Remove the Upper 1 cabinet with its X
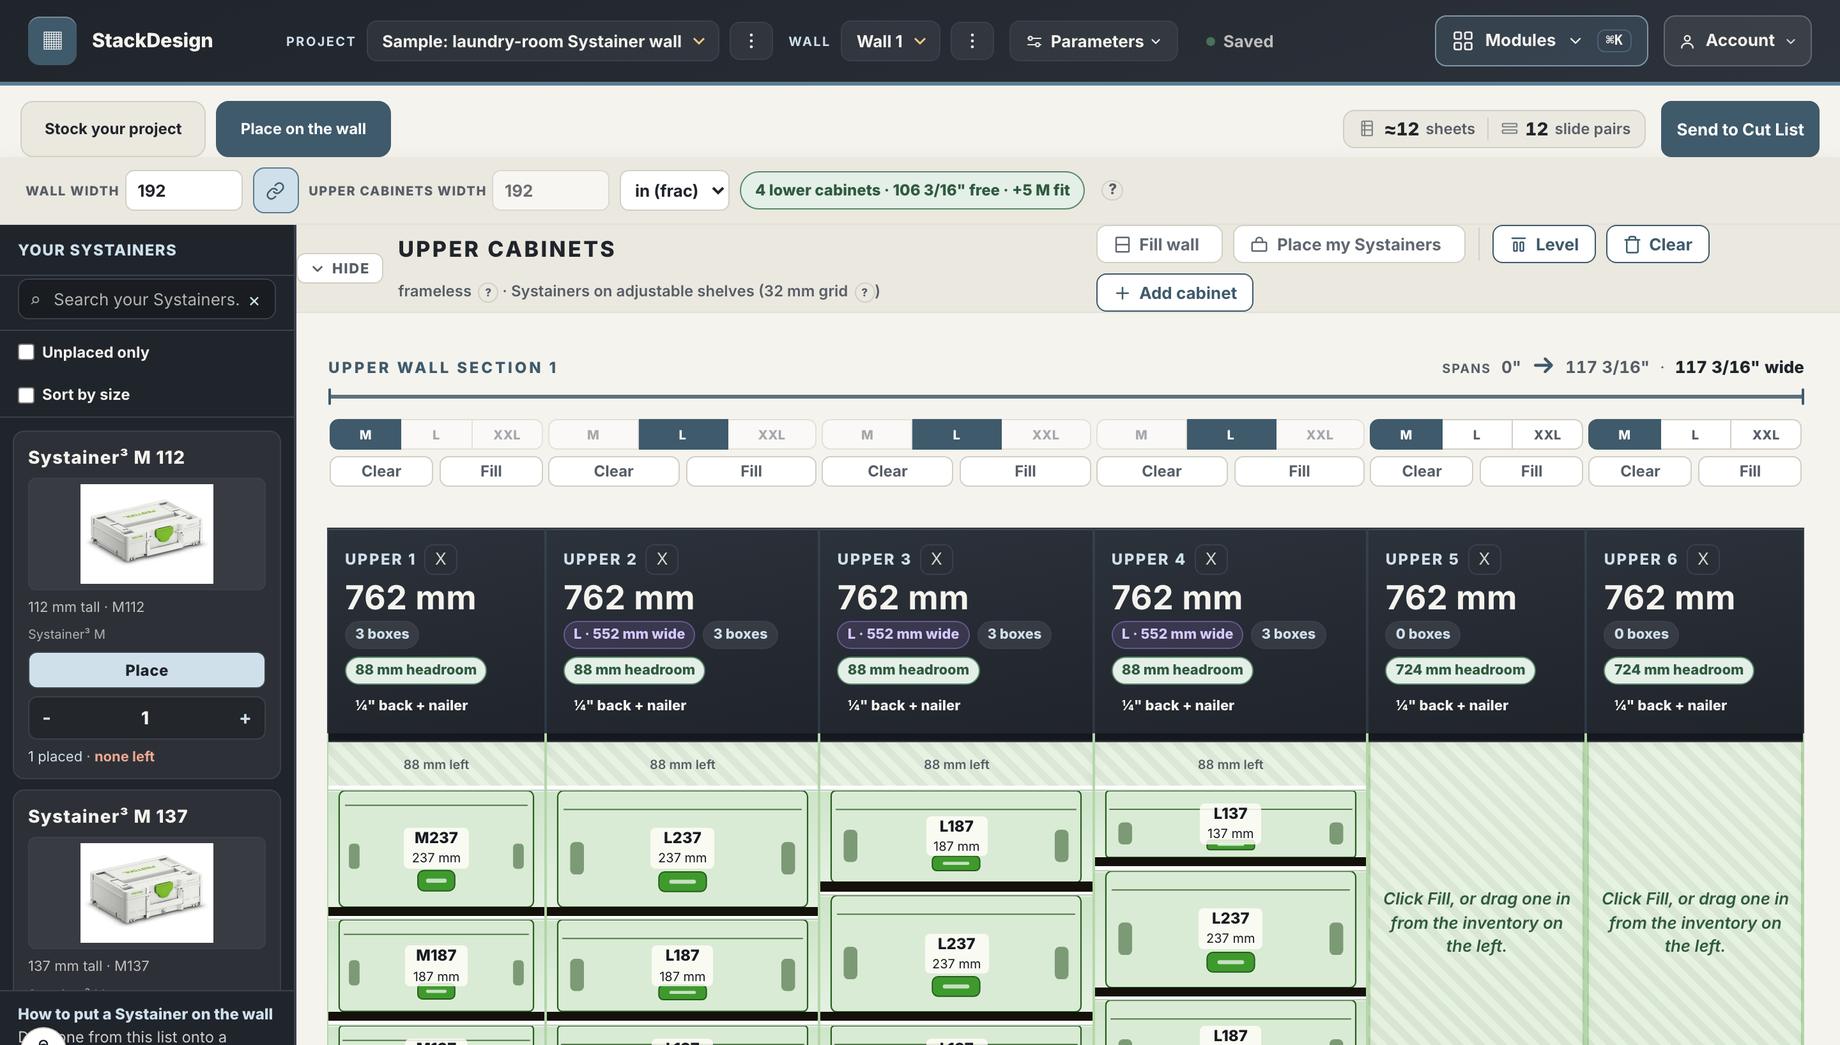This screenshot has width=1840, height=1045. point(440,559)
